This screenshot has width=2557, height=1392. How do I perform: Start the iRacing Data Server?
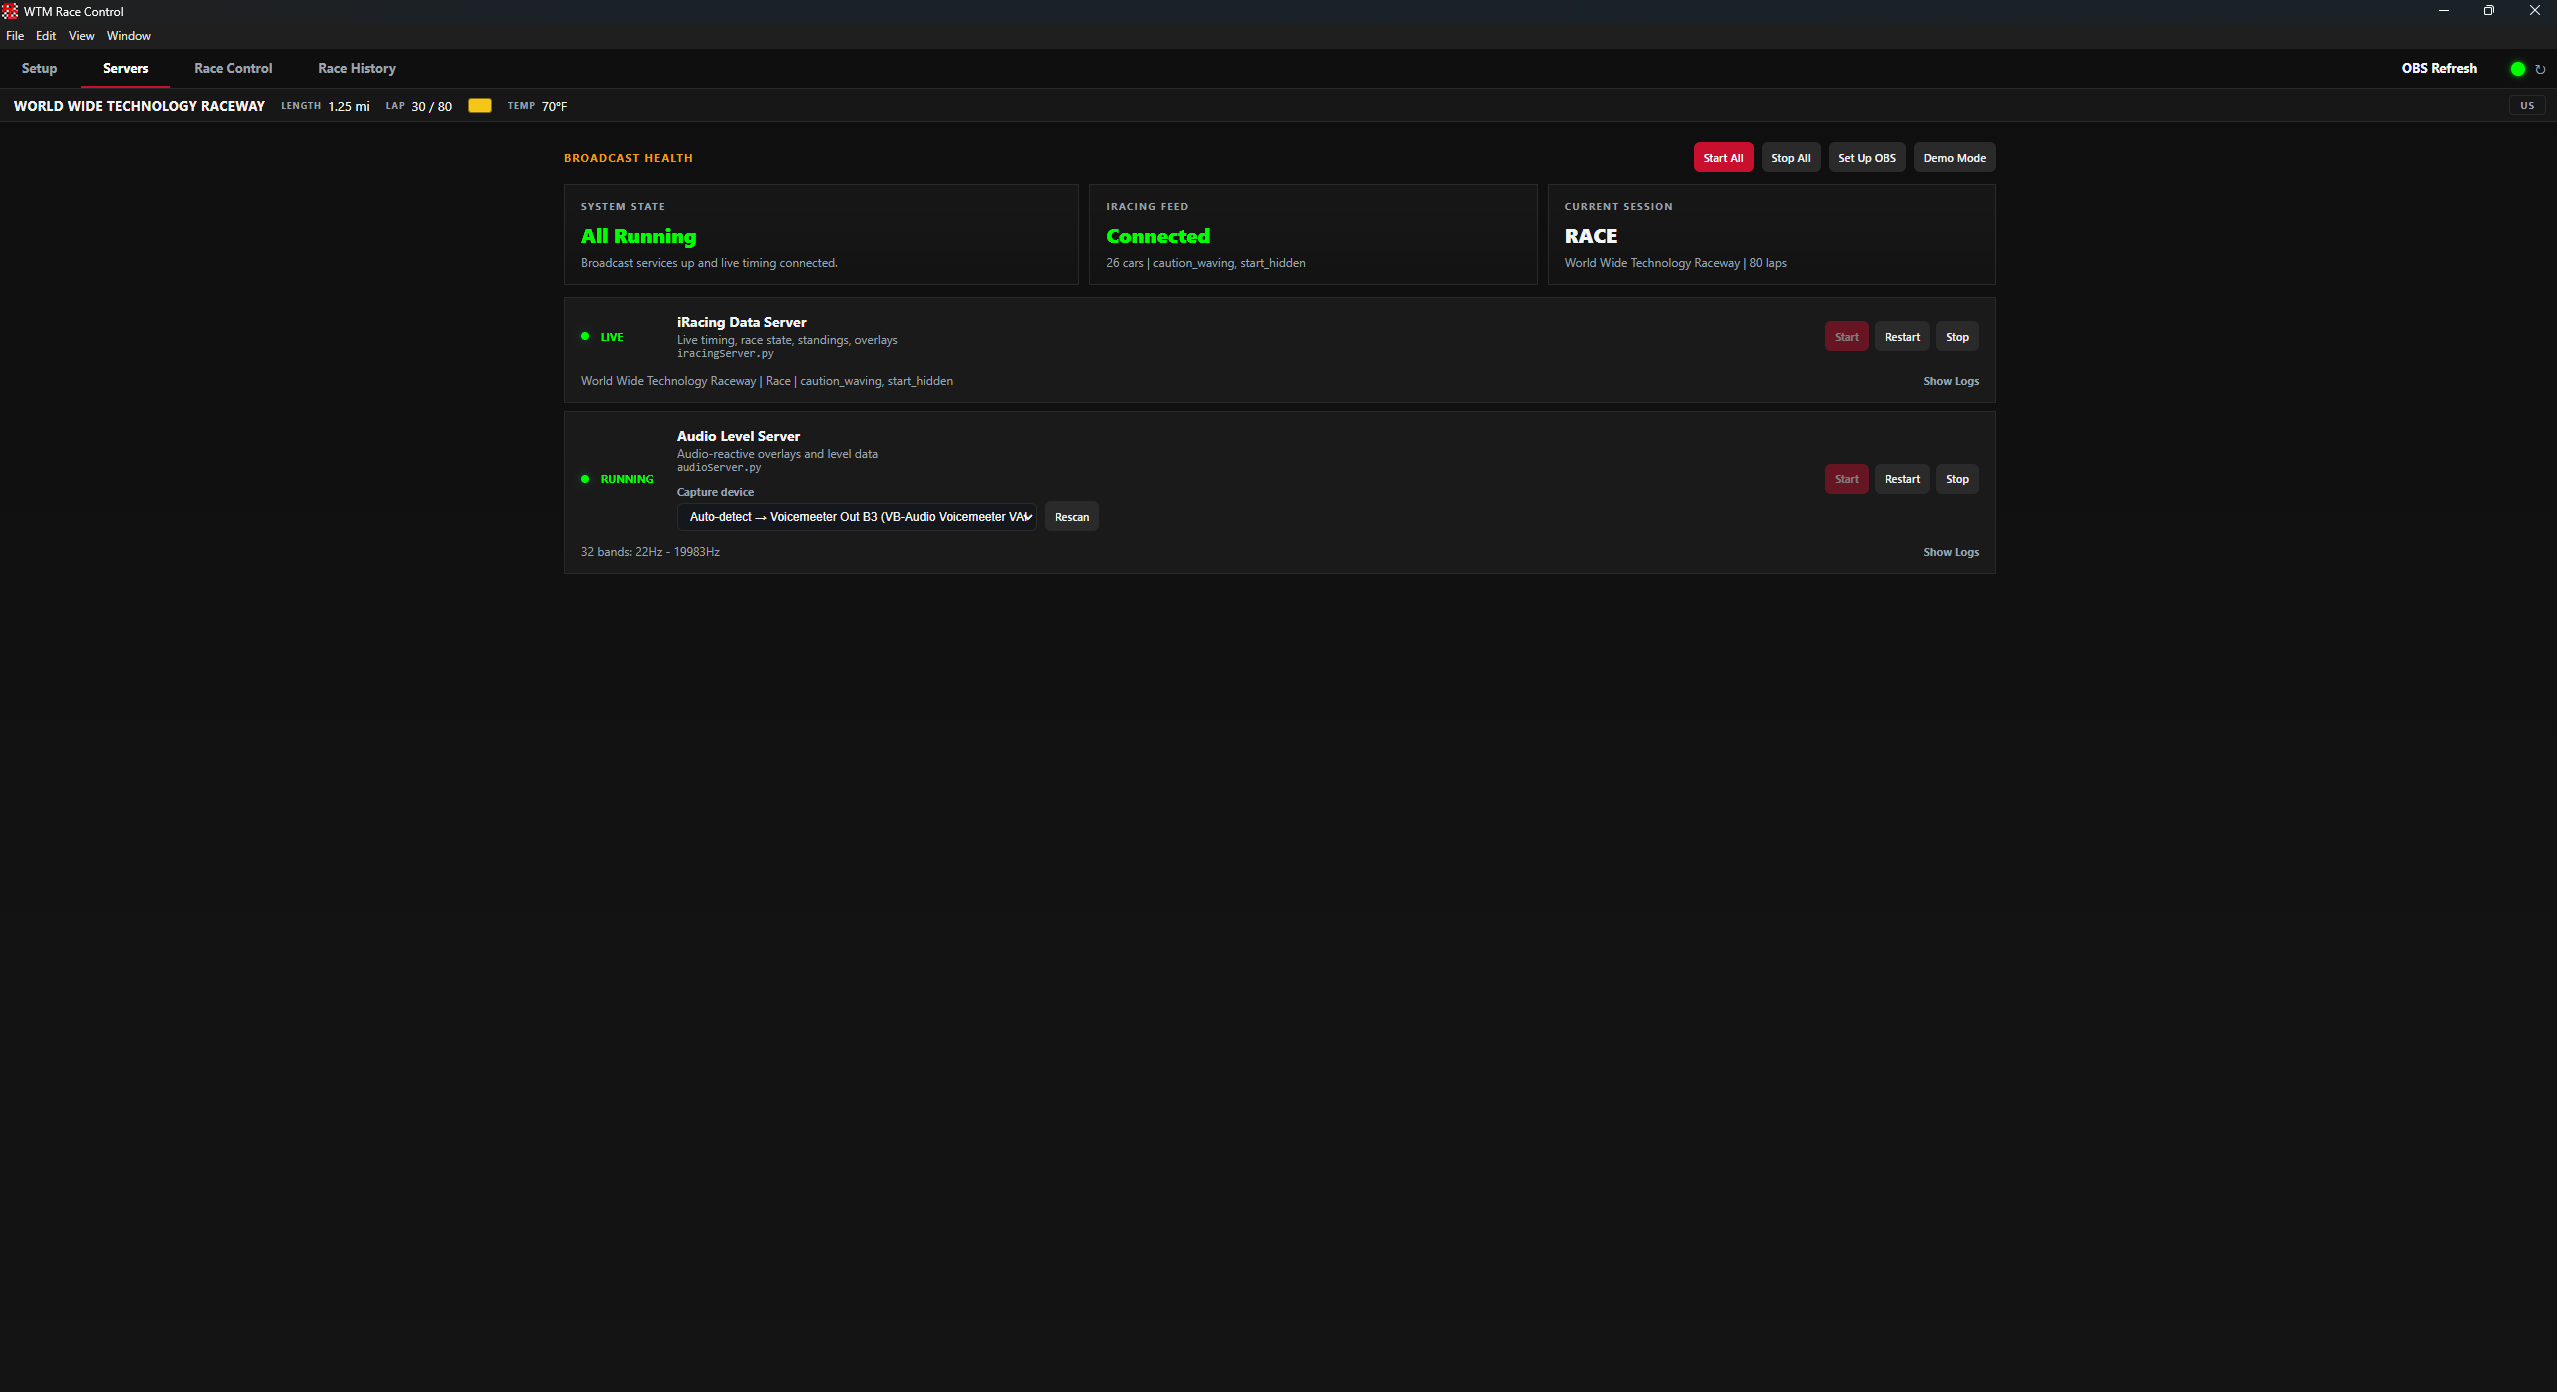point(1847,337)
